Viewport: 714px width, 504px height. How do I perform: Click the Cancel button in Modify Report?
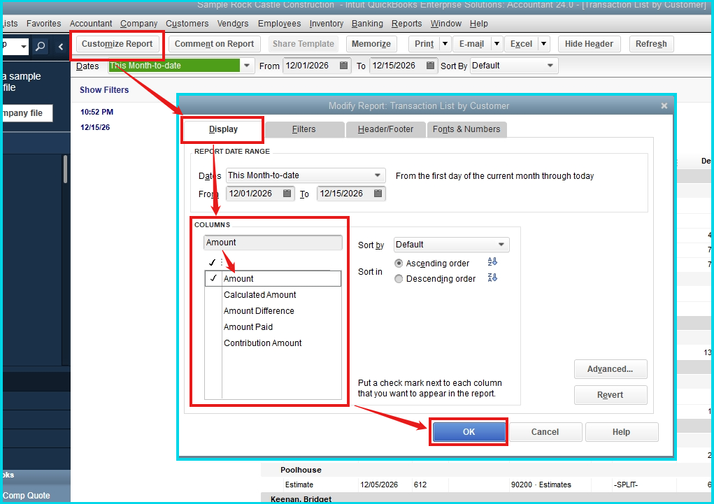coord(545,432)
